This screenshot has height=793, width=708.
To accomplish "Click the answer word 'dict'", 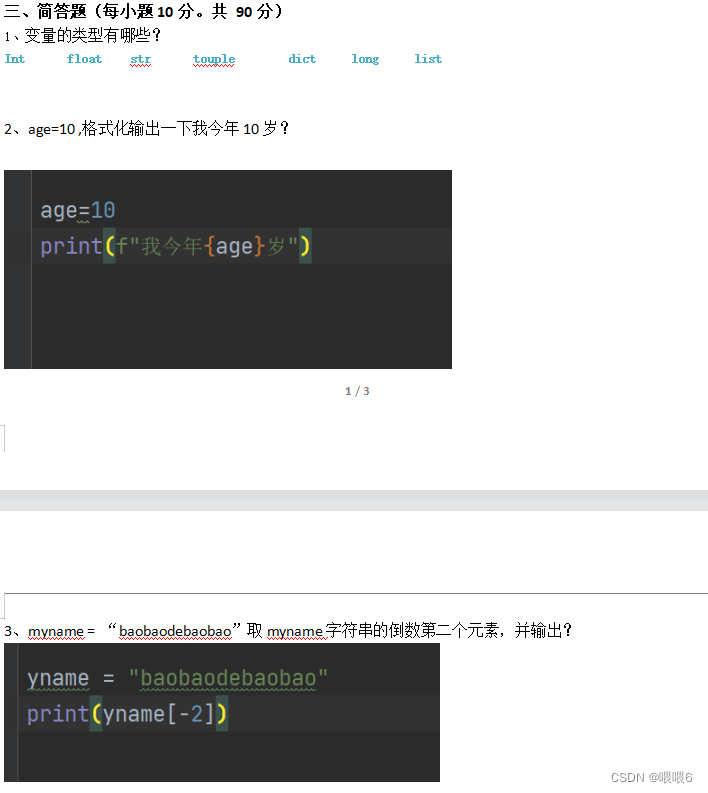I will pos(302,59).
